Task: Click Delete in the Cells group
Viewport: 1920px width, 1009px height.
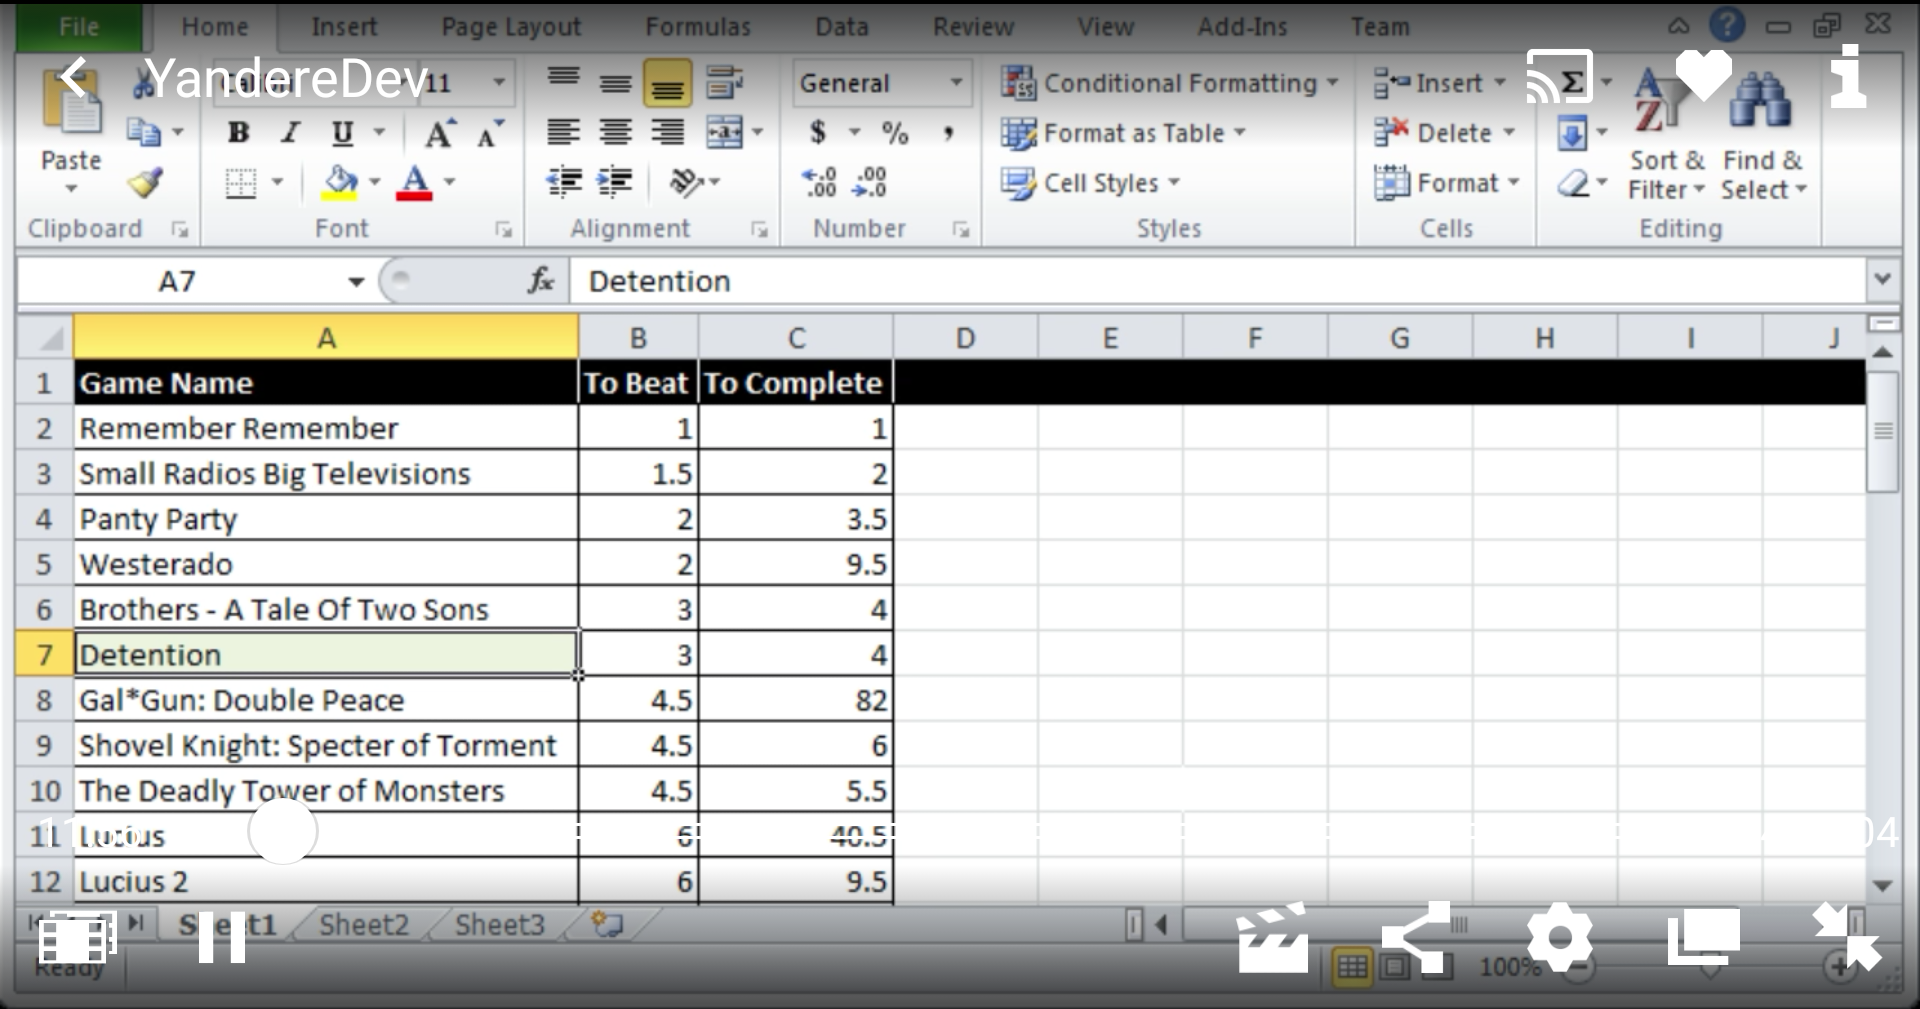Action: tap(1444, 132)
